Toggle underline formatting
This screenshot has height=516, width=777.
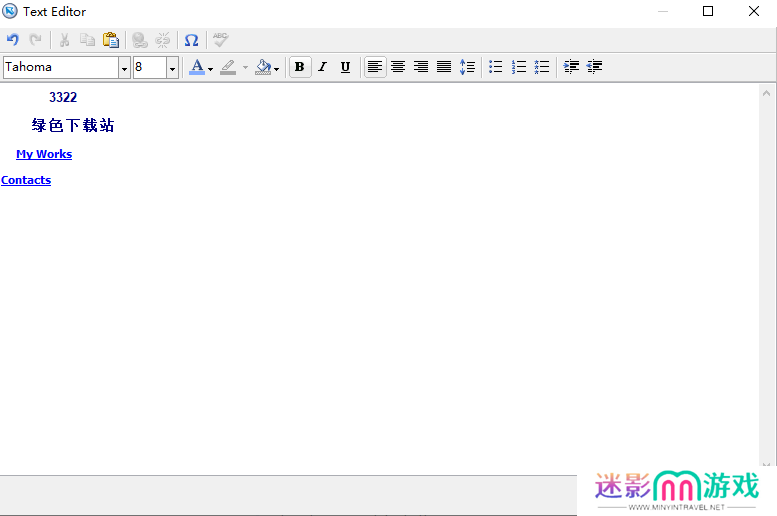point(345,66)
